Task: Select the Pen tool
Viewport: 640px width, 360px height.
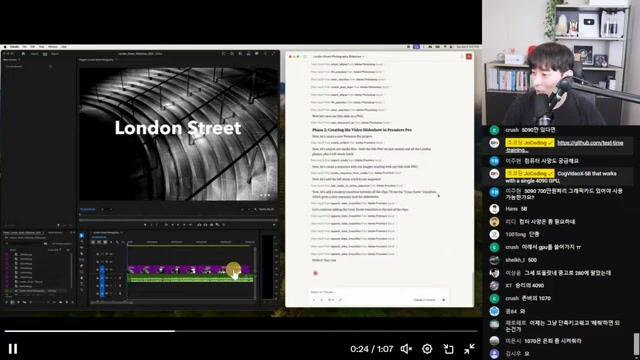Action: coord(82,266)
